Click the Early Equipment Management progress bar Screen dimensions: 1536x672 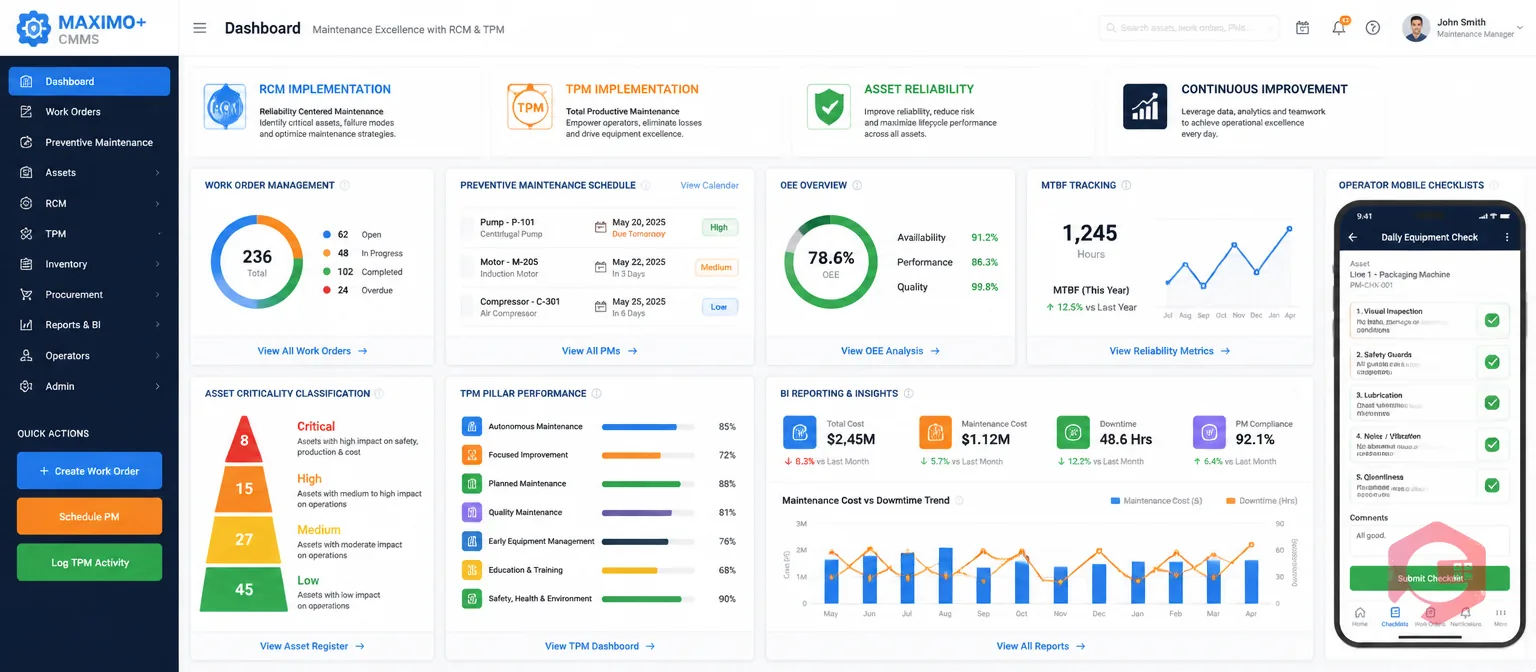point(648,541)
